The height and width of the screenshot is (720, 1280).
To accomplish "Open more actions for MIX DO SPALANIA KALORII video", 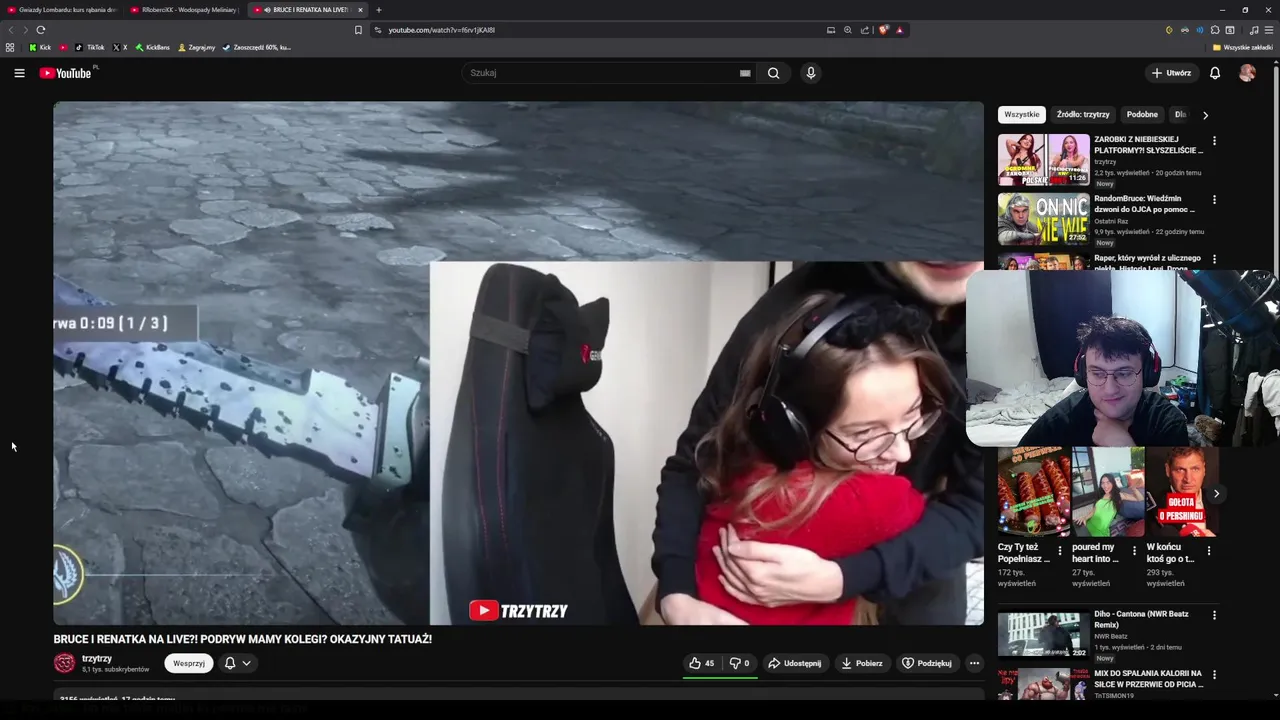I will pos(1214,674).
